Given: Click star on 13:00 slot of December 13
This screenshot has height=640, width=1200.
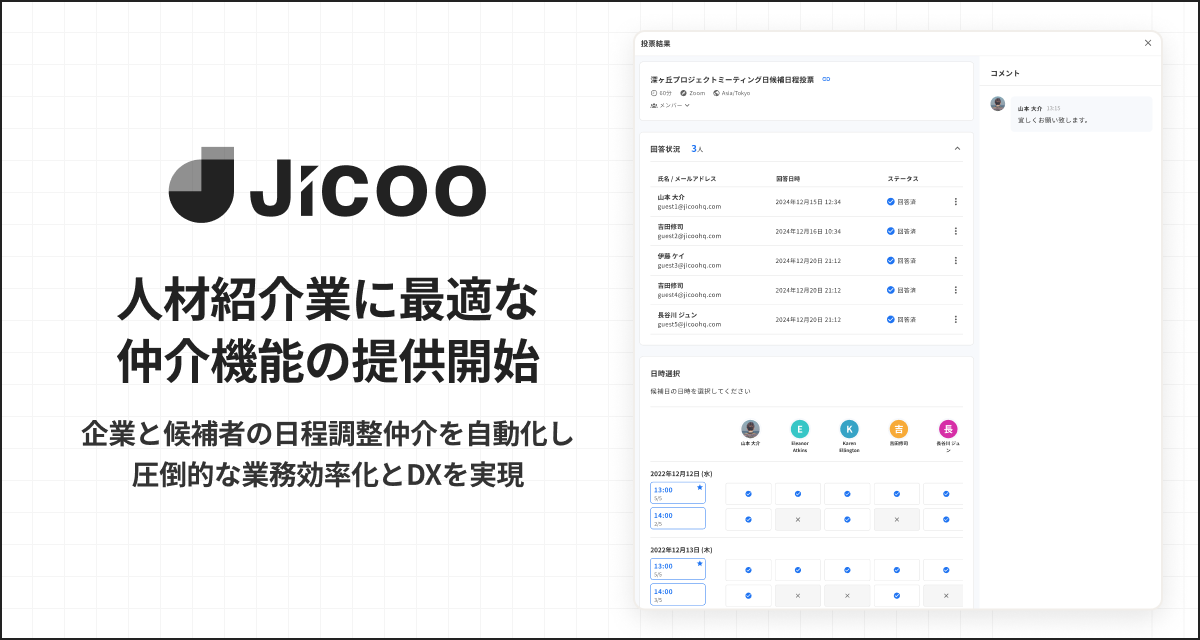Looking at the screenshot, I should click(699, 564).
